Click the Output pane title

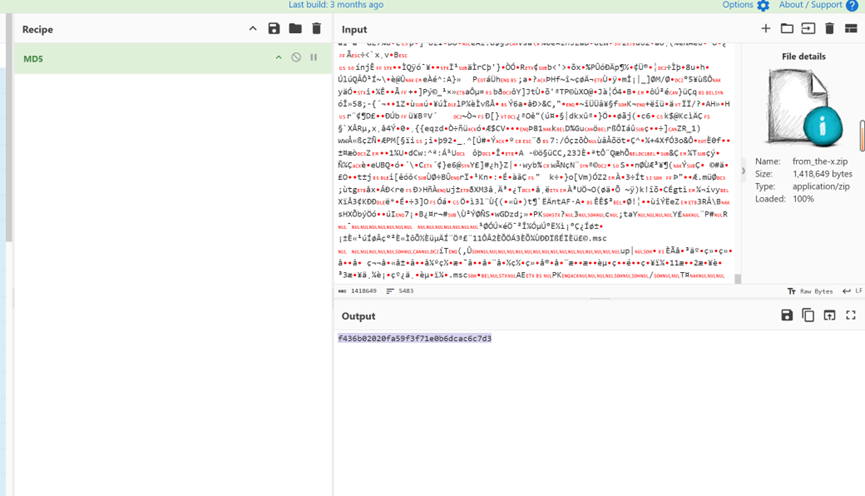coord(358,316)
